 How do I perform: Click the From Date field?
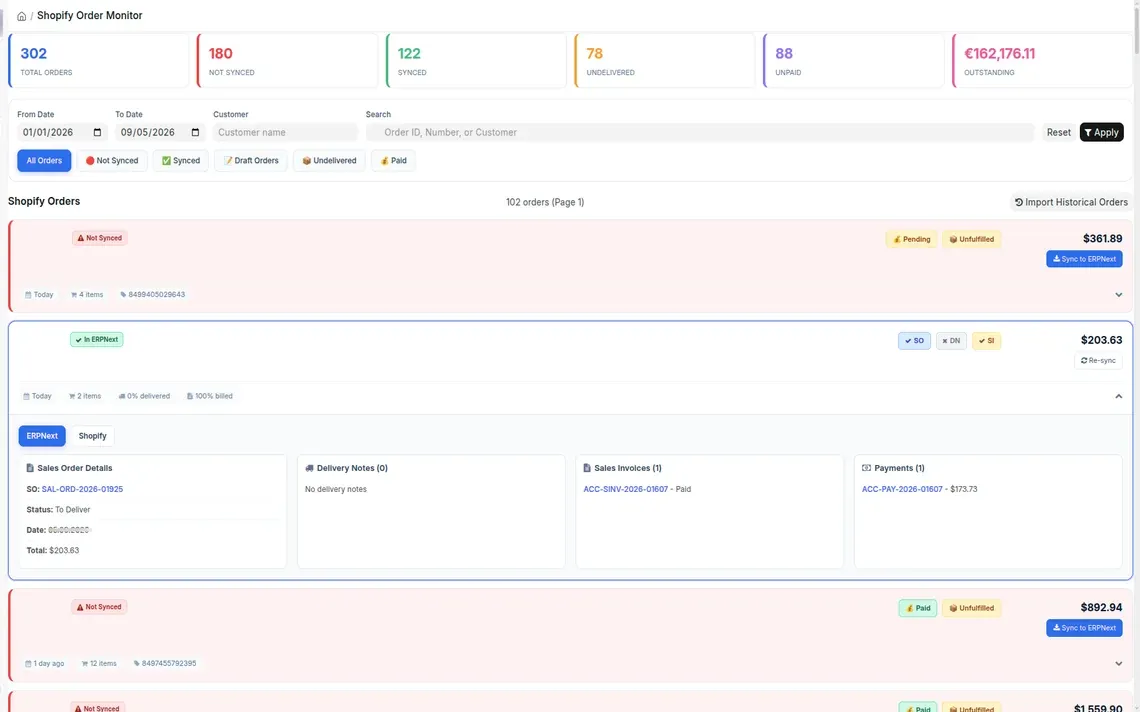(62, 132)
